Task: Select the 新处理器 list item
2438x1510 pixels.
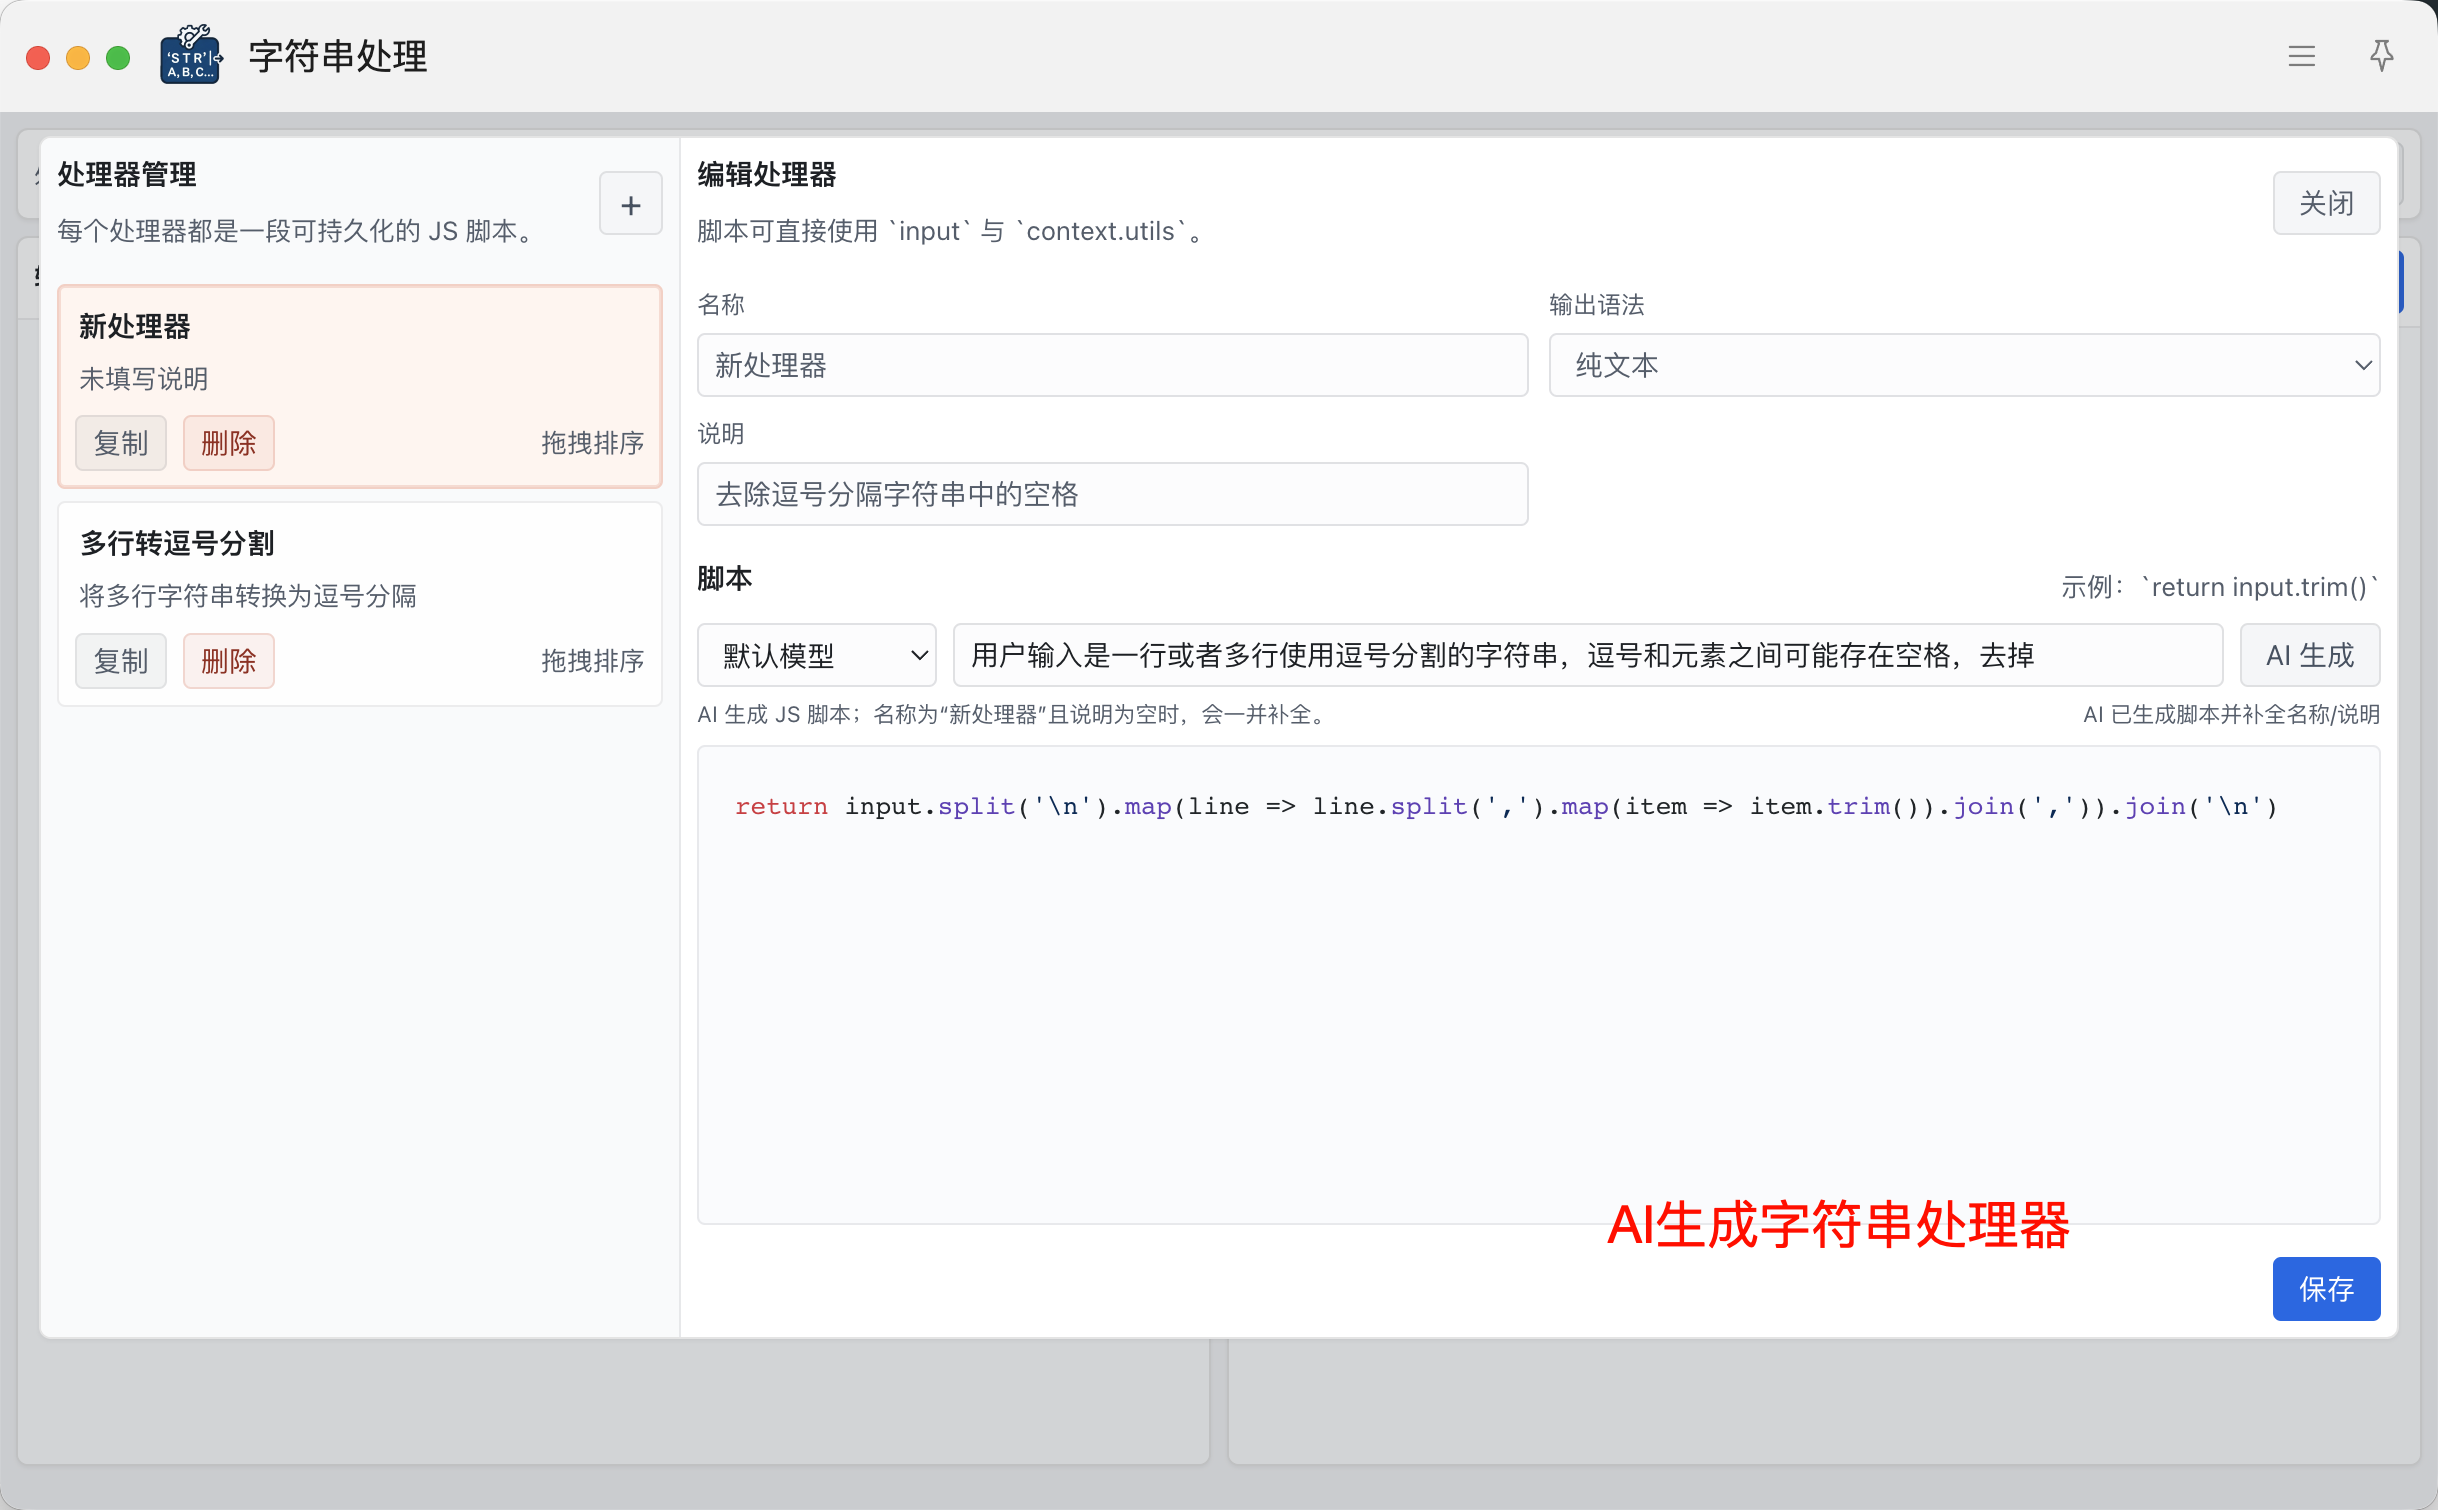Action: pyautogui.click(x=360, y=350)
